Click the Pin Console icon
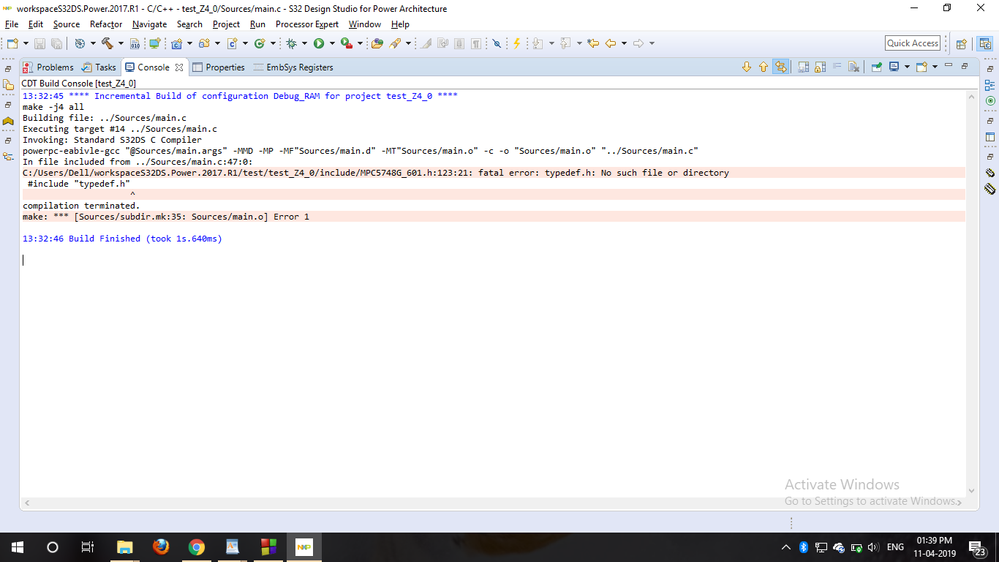Viewport: 999px width, 562px height. tap(877, 67)
